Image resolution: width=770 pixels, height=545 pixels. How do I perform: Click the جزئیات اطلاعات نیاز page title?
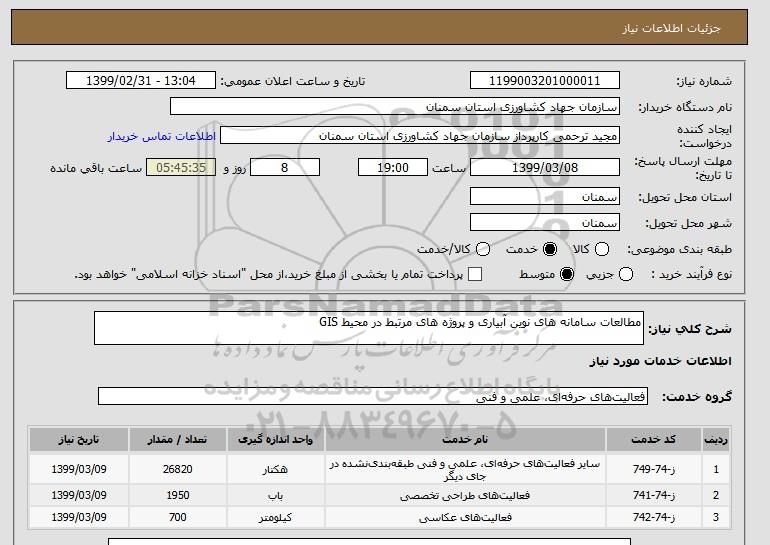click(671, 28)
